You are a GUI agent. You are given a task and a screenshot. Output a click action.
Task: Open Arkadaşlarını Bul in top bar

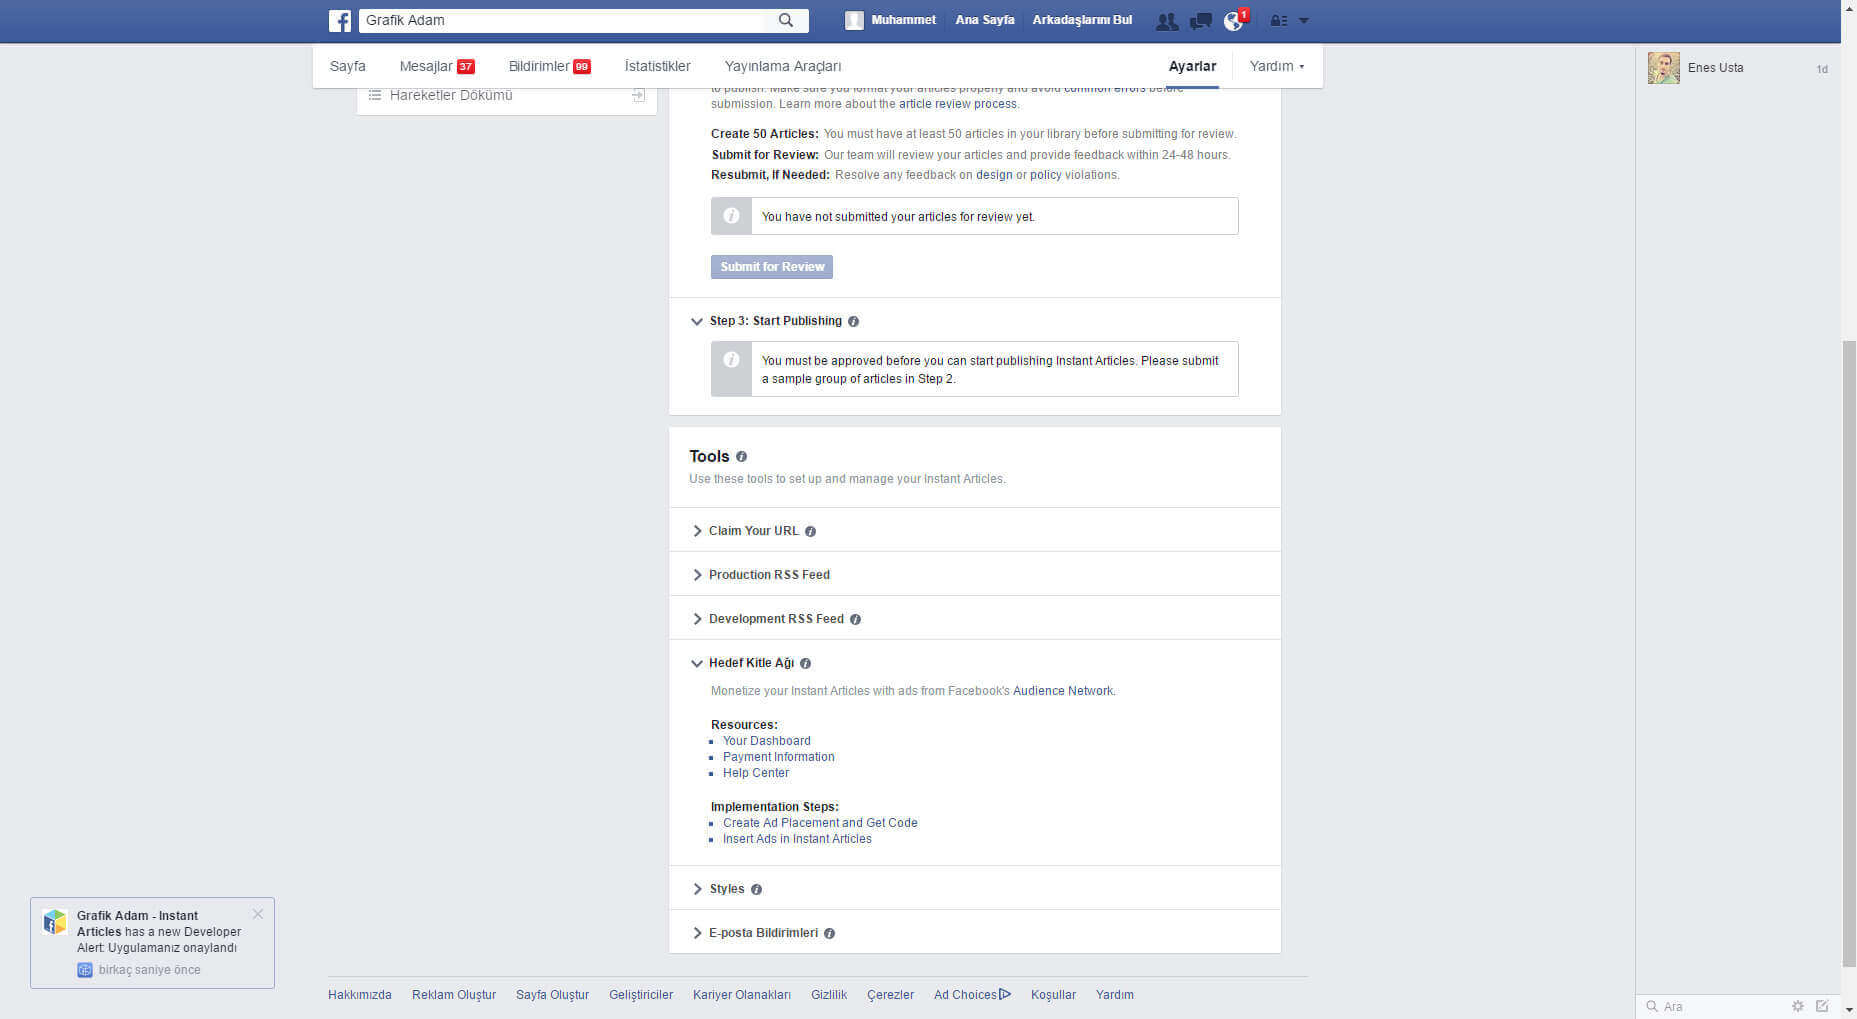(1082, 20)
